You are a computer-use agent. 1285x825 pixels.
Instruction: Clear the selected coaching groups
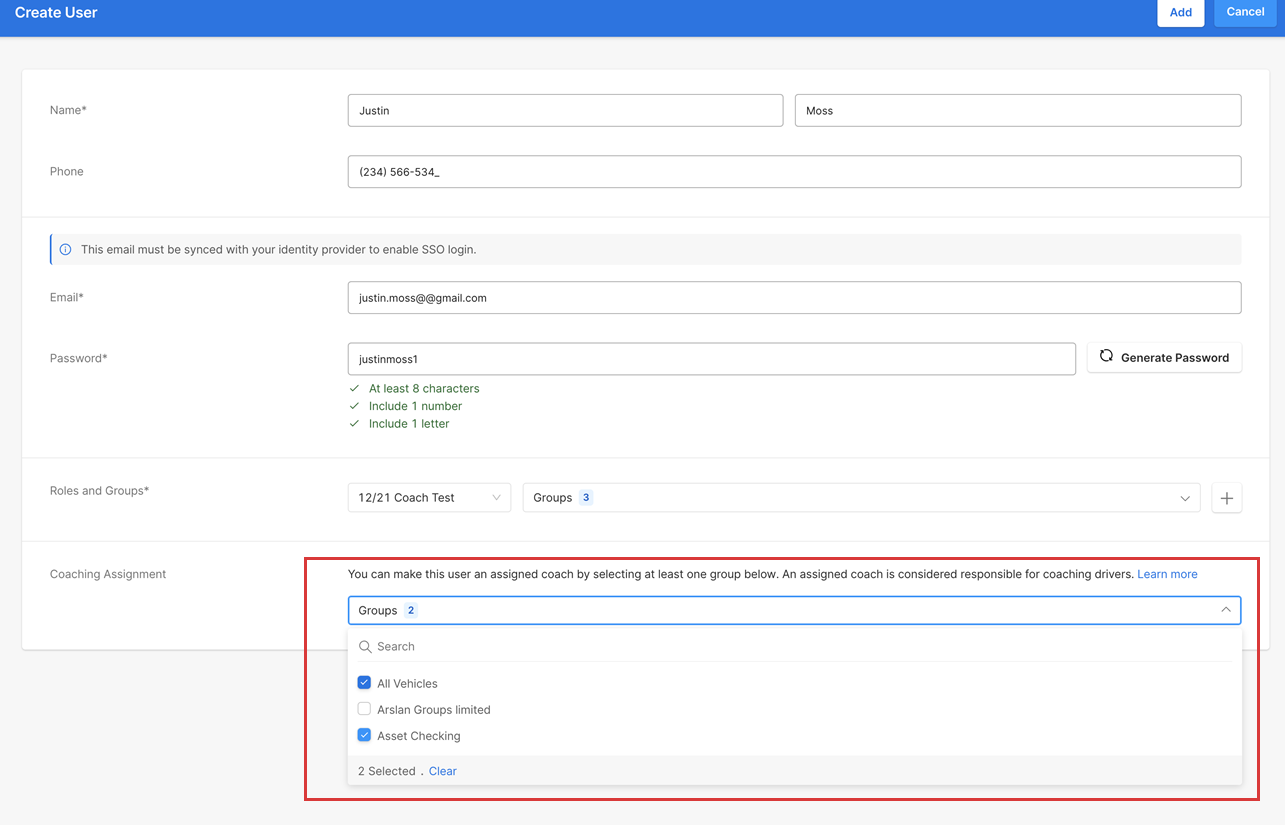(442, 771)
